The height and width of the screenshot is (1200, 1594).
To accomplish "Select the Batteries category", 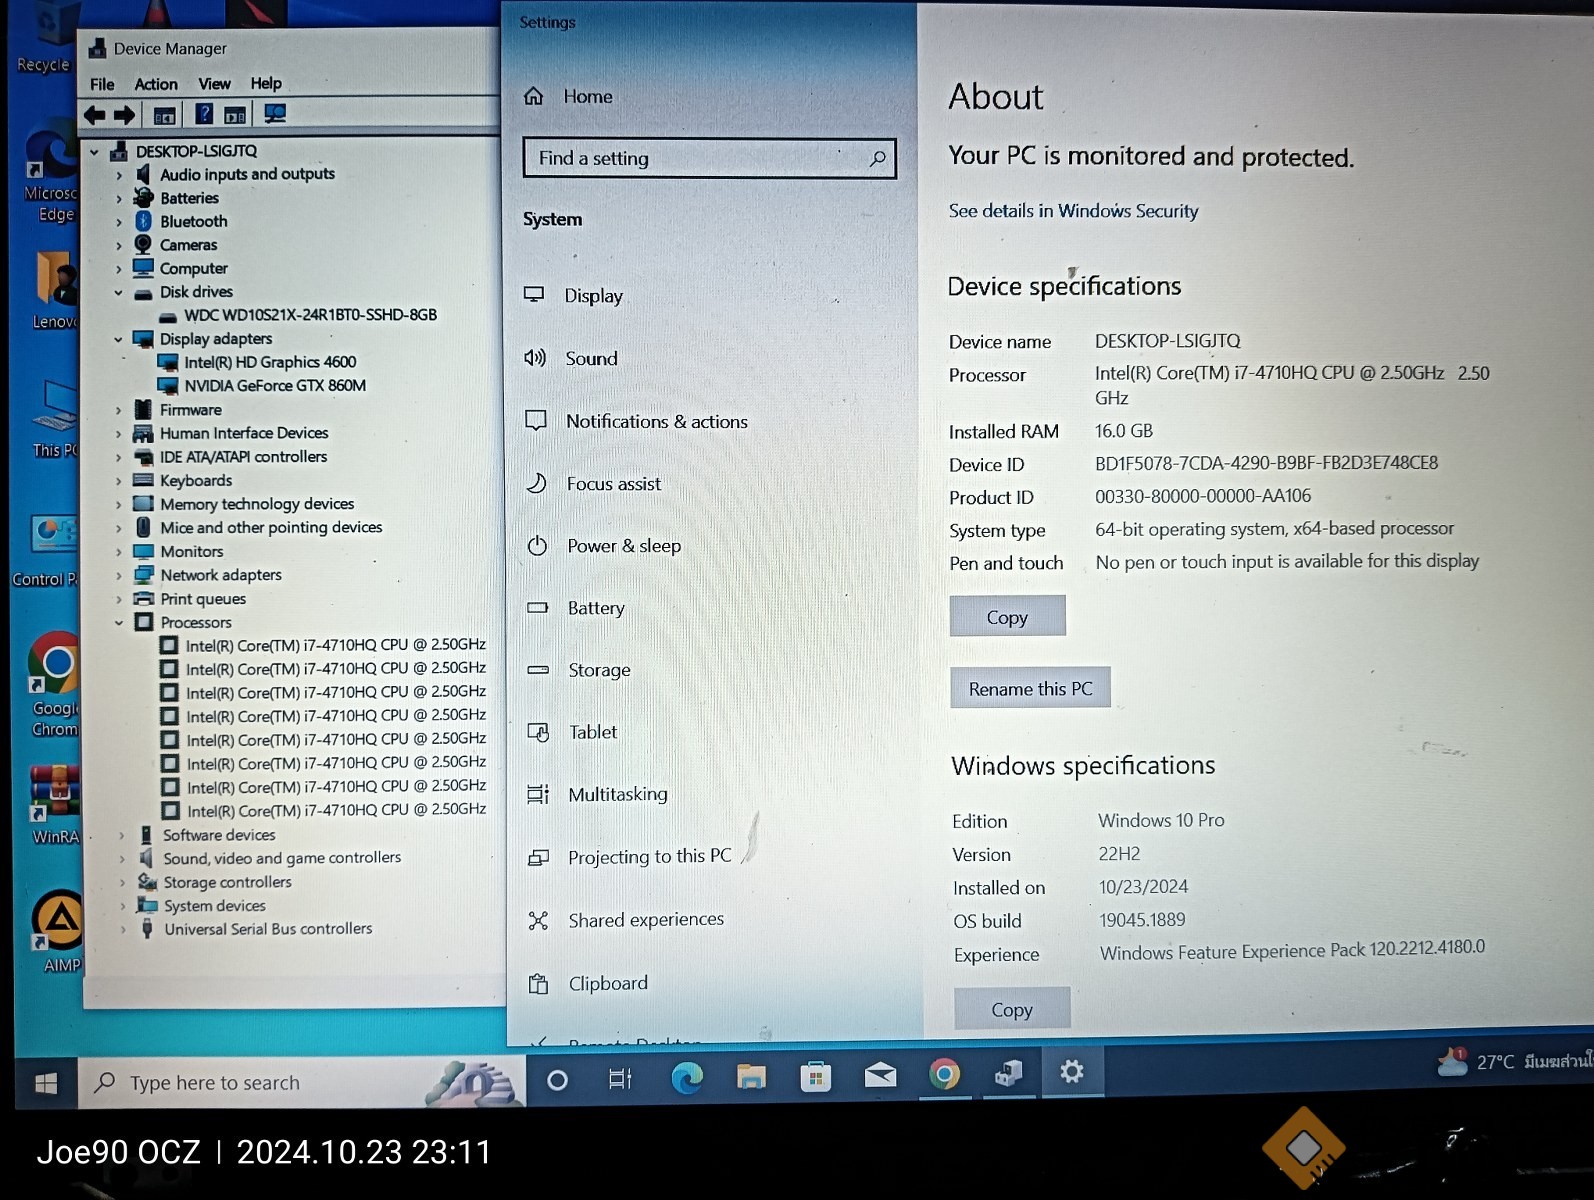I will point(189,198).
